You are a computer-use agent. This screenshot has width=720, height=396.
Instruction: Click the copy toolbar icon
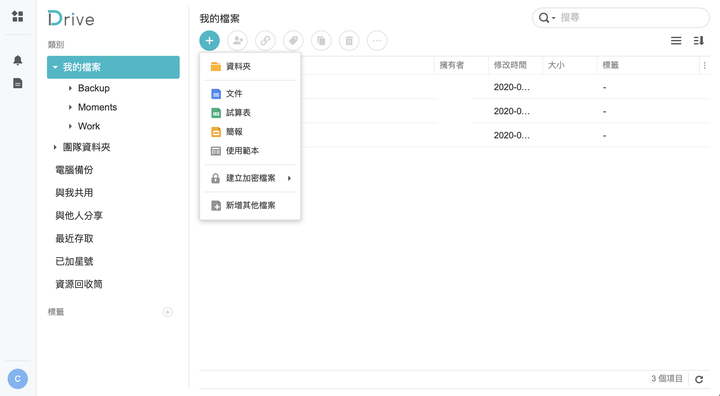[x=321, y=41]
